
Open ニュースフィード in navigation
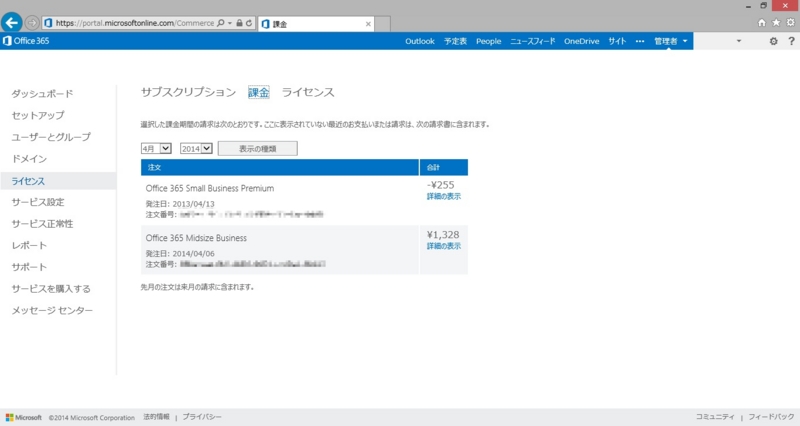click(533, 41)
